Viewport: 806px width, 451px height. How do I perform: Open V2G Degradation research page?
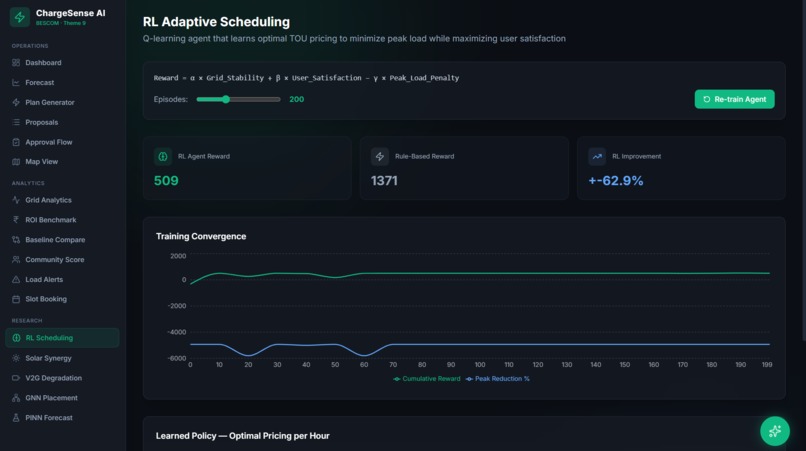62,378
